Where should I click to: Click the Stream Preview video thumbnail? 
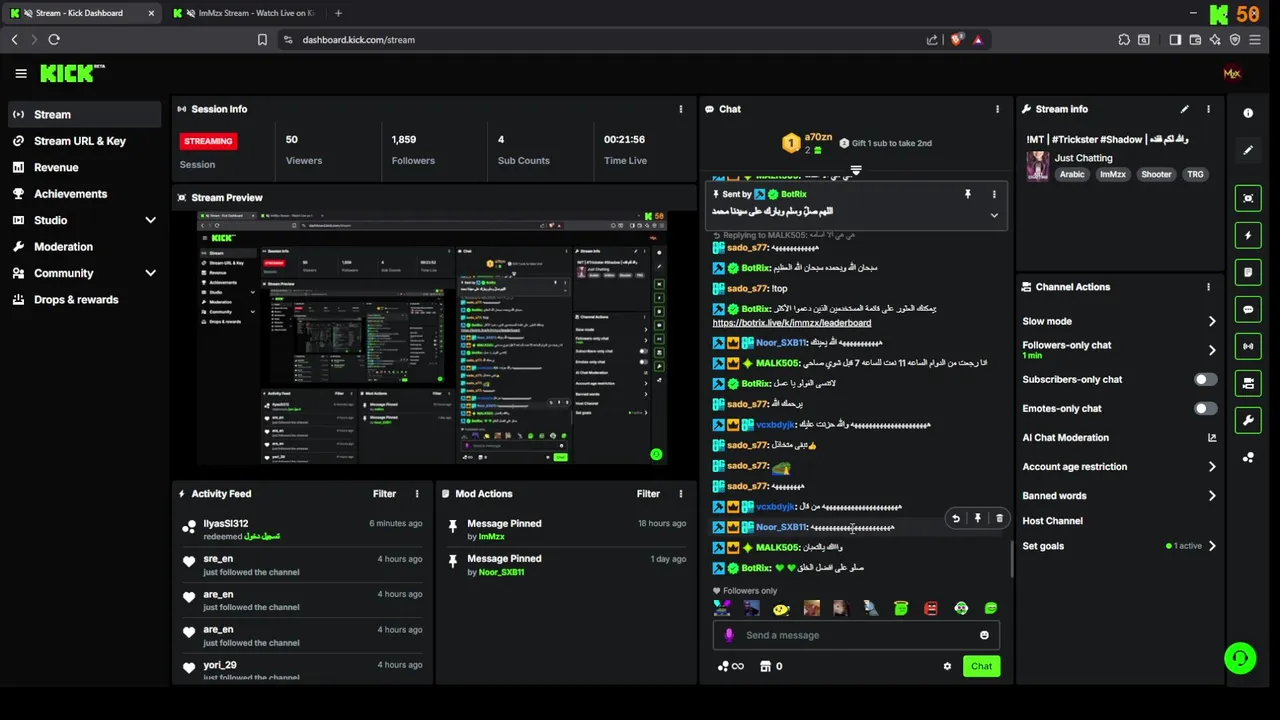(432, 337)
